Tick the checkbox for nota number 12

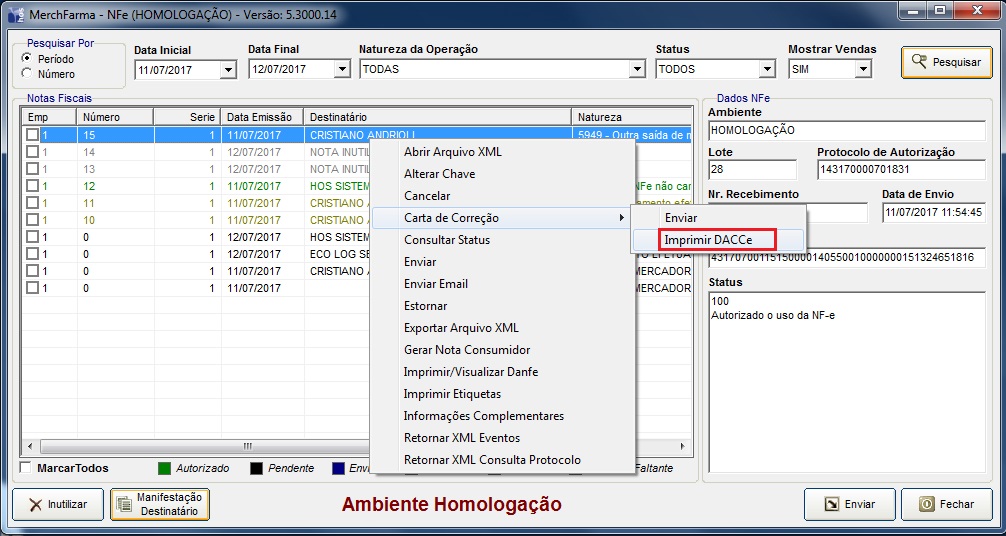tap(33, 186)
